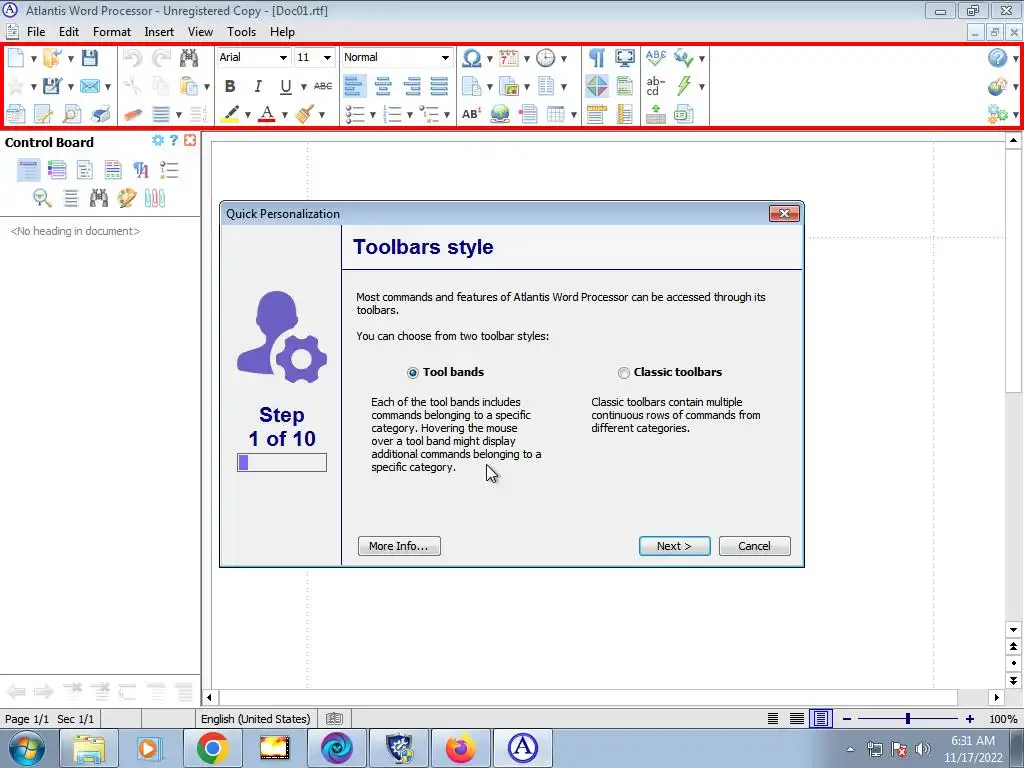This screenshot has width=1024, height=768.
Task: Select the highlighted view mode in status bar
Action: click(x=821, y=718)
